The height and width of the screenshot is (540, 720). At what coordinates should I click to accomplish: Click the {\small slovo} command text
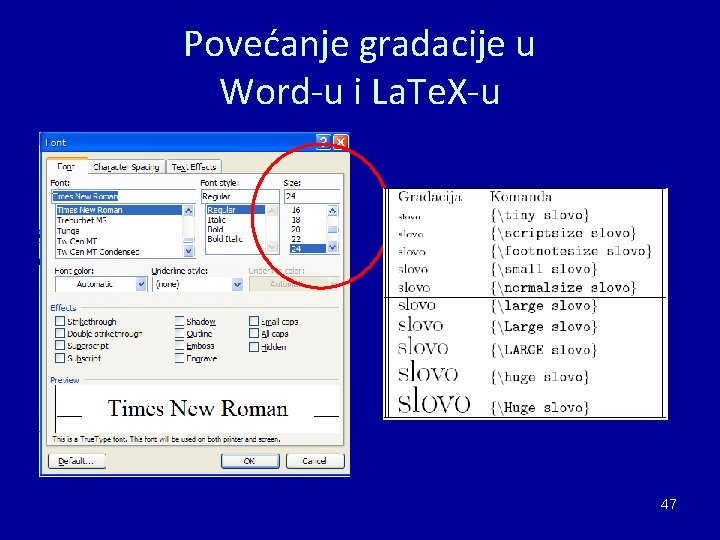(x=544, y=269)
